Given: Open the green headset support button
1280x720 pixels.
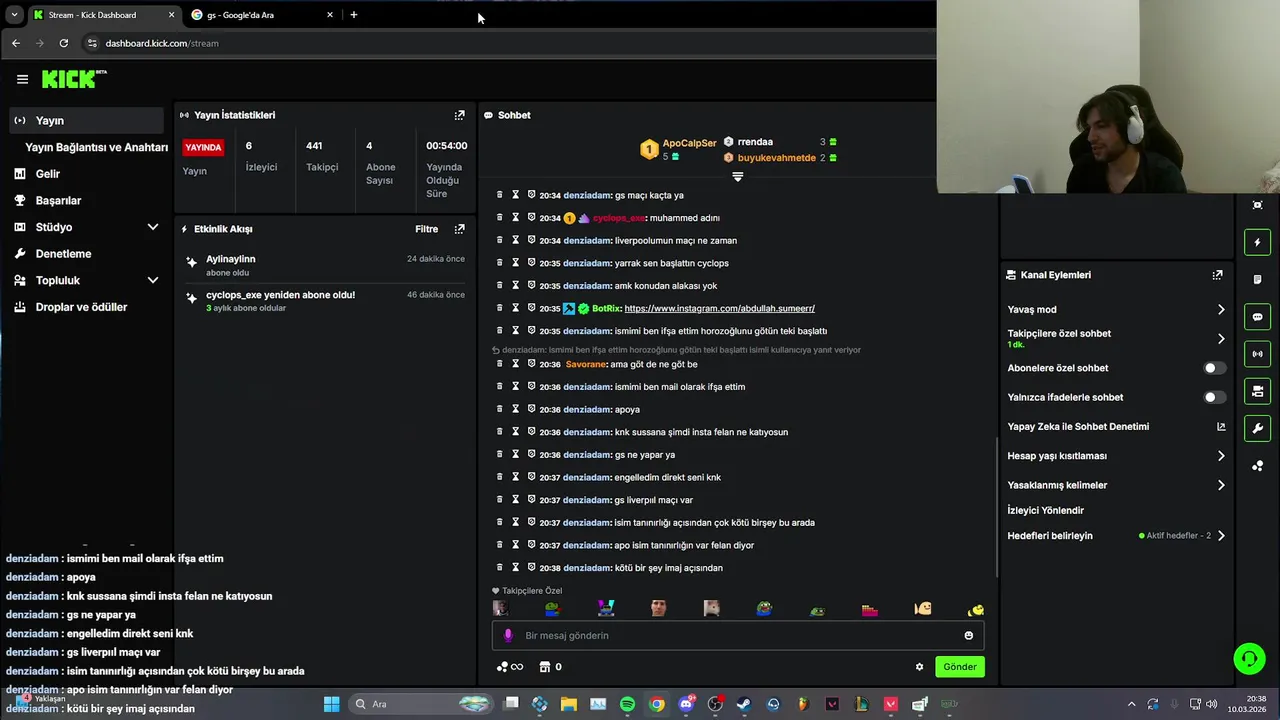Looking at the screenshot, I should point(1248,659).
